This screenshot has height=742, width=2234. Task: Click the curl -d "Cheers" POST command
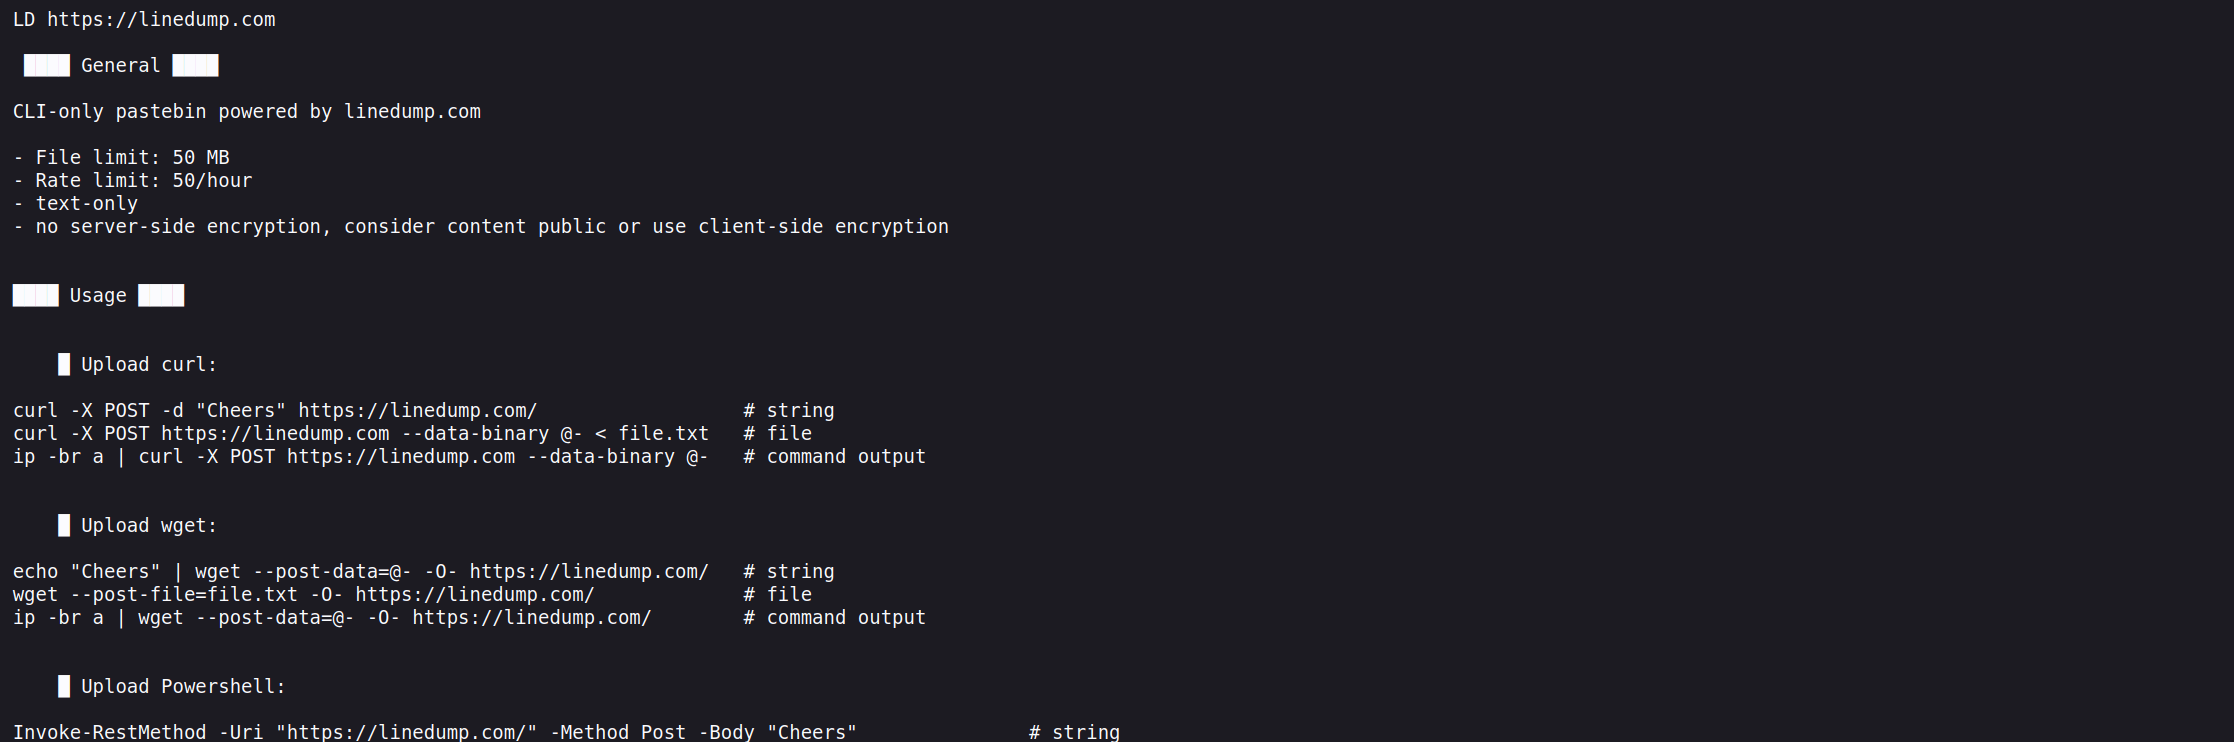pyautogui.click(x=275, y=411)
